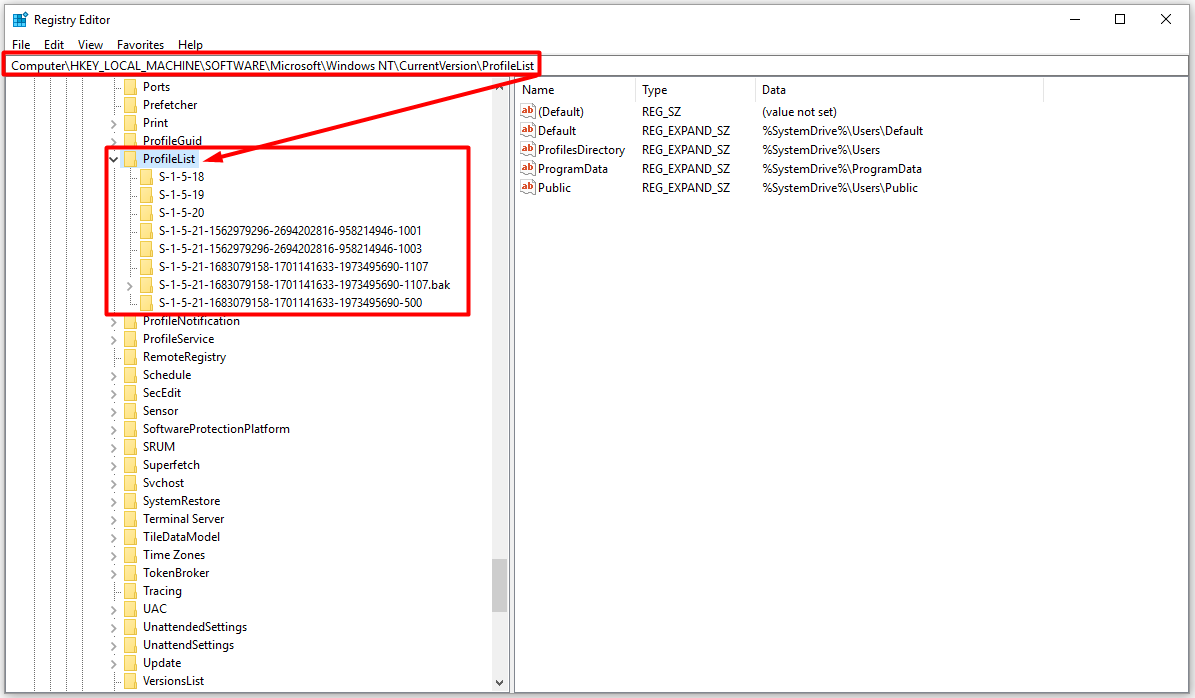Expand the Terminal Server key

pos(114,519)
